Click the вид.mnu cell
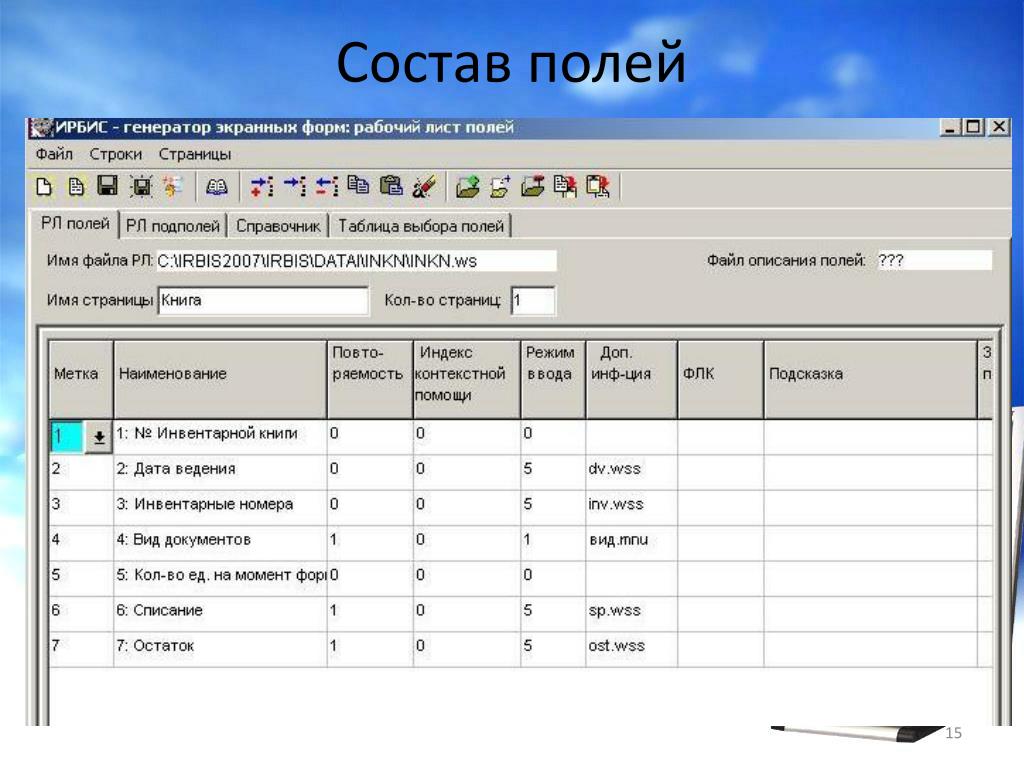Image resolution: width=1024 pixels, height=768 pixels. point(631,543)
